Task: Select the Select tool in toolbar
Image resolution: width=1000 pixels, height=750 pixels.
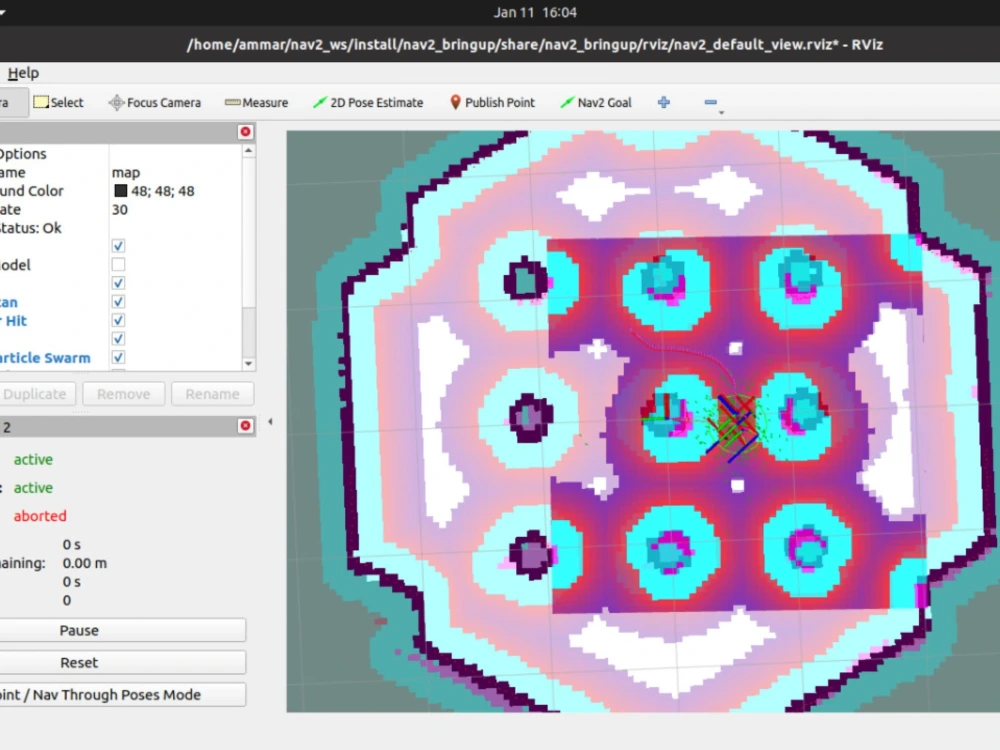Action: [58, 102]
